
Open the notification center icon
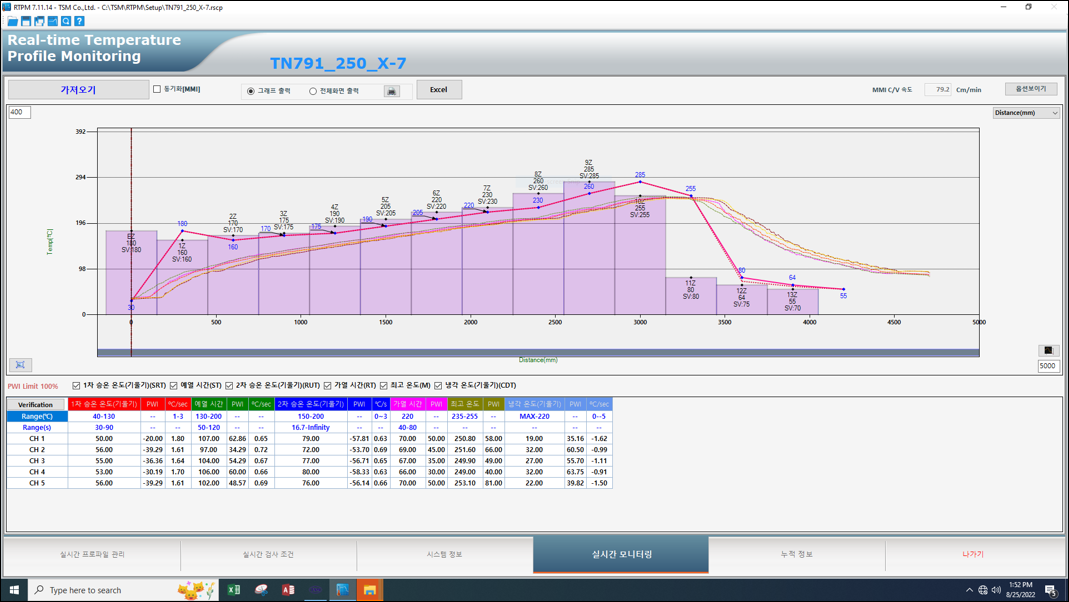(x=1051, y=590)
